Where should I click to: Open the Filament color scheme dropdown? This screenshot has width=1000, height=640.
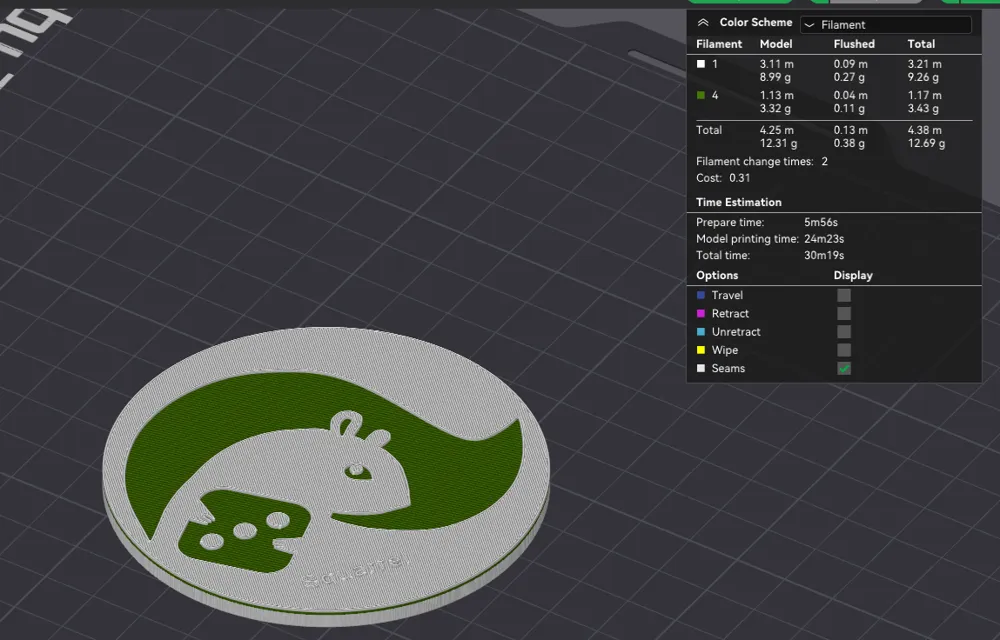886,25
